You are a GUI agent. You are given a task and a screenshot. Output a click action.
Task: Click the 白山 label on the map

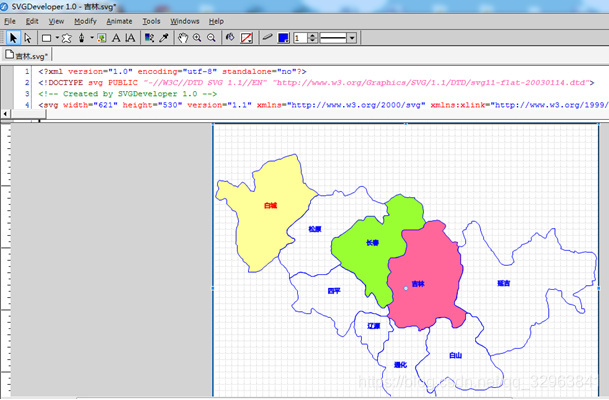point(455,355)
